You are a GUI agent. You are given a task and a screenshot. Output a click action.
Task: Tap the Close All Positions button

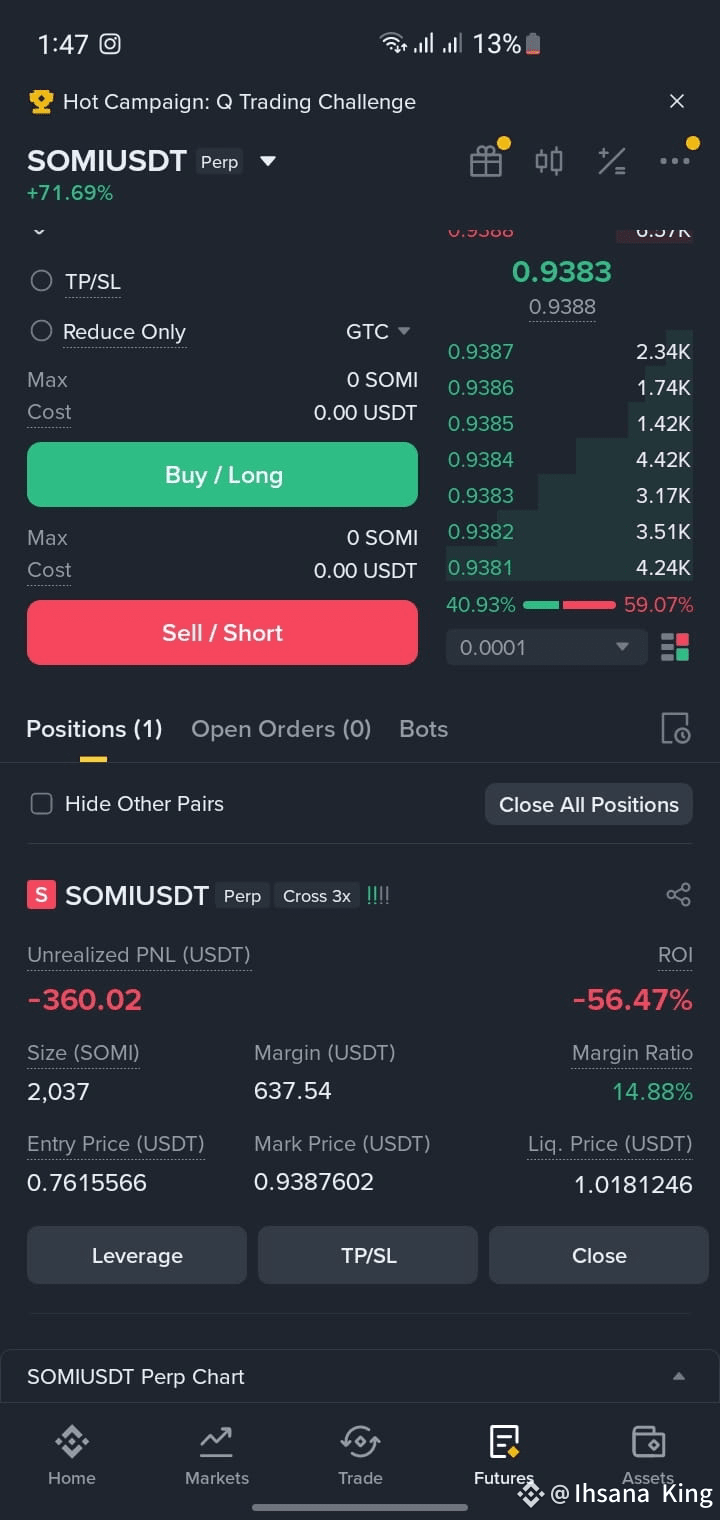click(x=589, y=804)
